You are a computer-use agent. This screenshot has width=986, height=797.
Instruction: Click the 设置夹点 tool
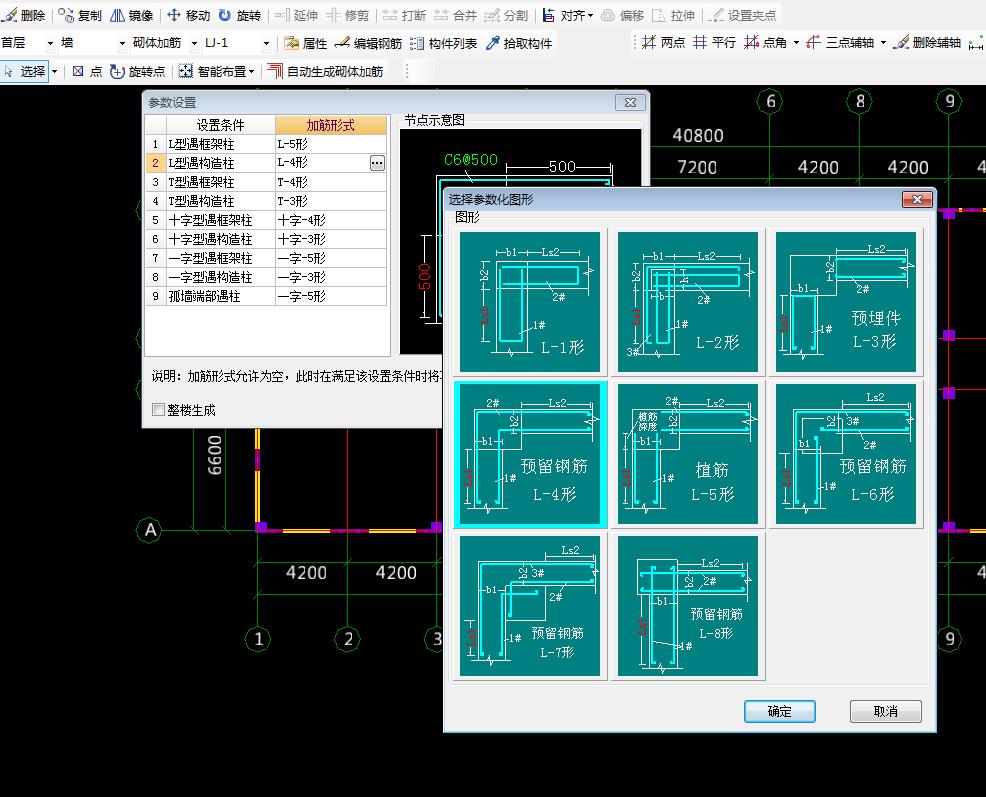pyautogui.click(x=742, y=15)
